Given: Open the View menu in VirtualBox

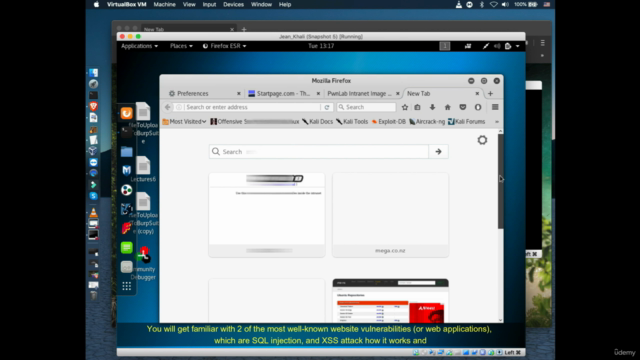Looking at the screenshot, I should [x=189, y=4].
